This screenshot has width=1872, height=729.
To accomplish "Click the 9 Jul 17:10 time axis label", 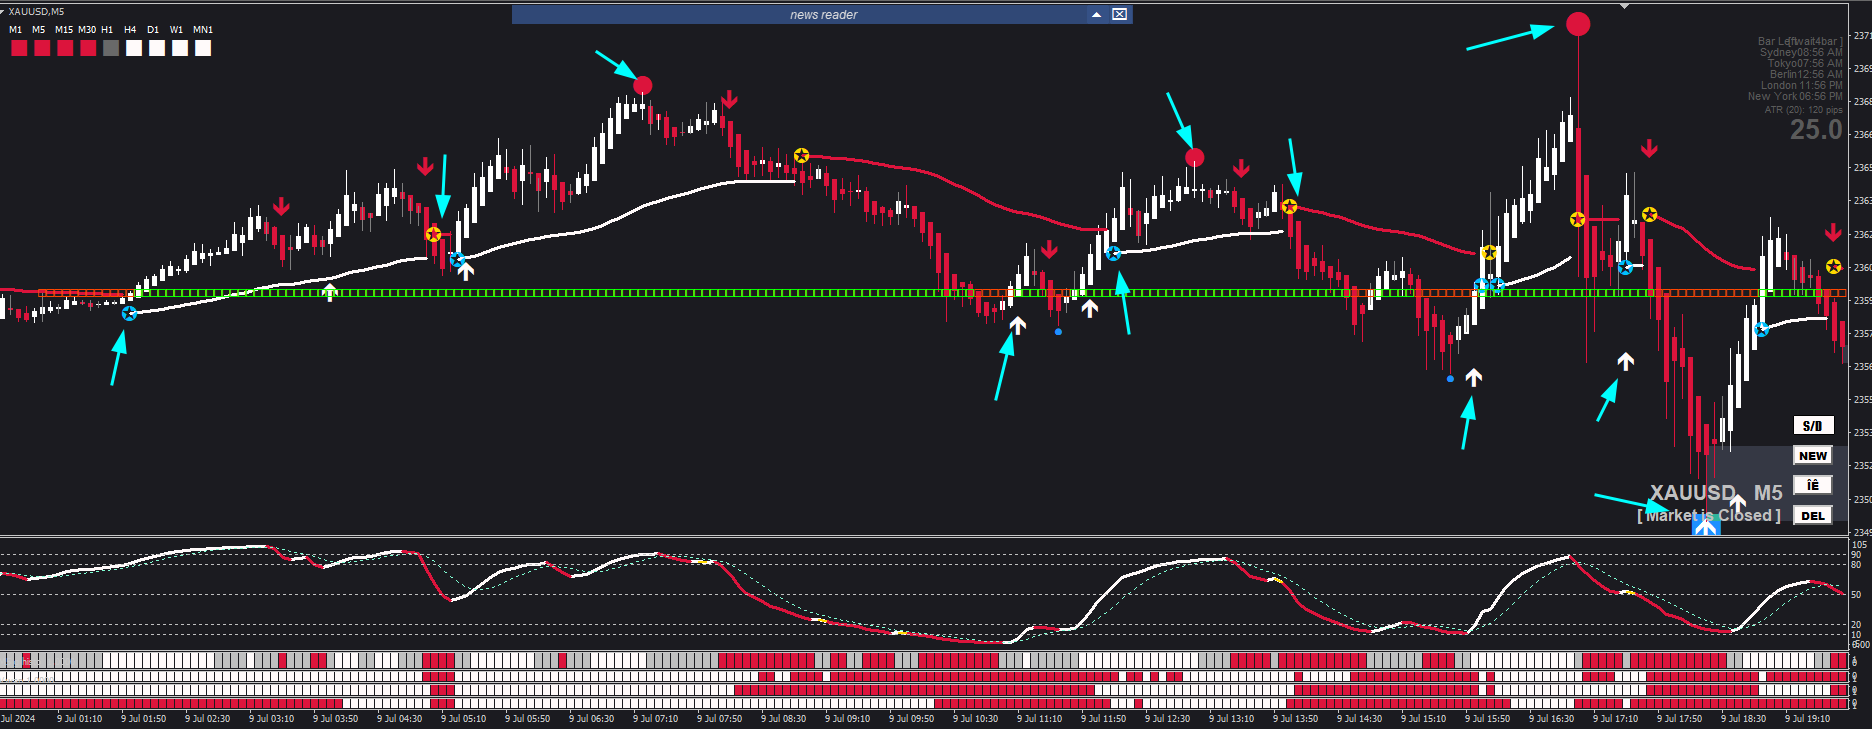I will point(1615,719).
